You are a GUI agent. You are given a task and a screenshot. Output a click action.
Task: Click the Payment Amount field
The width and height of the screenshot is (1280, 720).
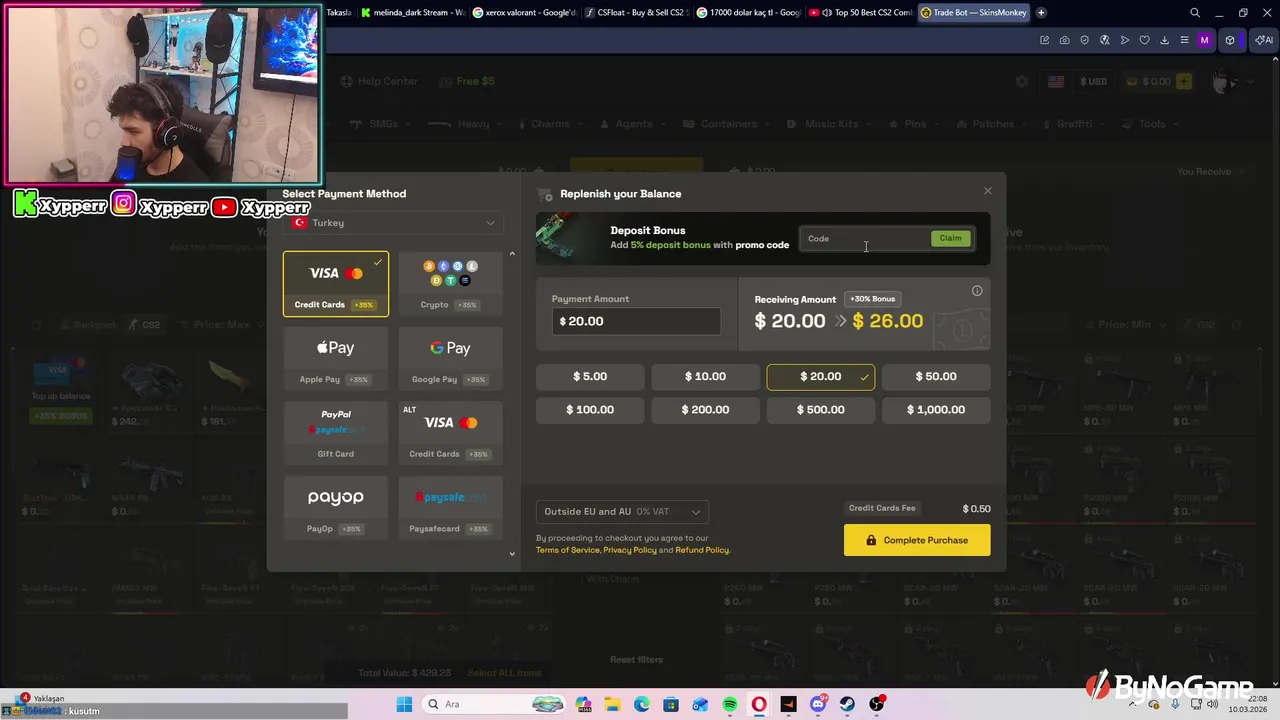pos(636,321)
